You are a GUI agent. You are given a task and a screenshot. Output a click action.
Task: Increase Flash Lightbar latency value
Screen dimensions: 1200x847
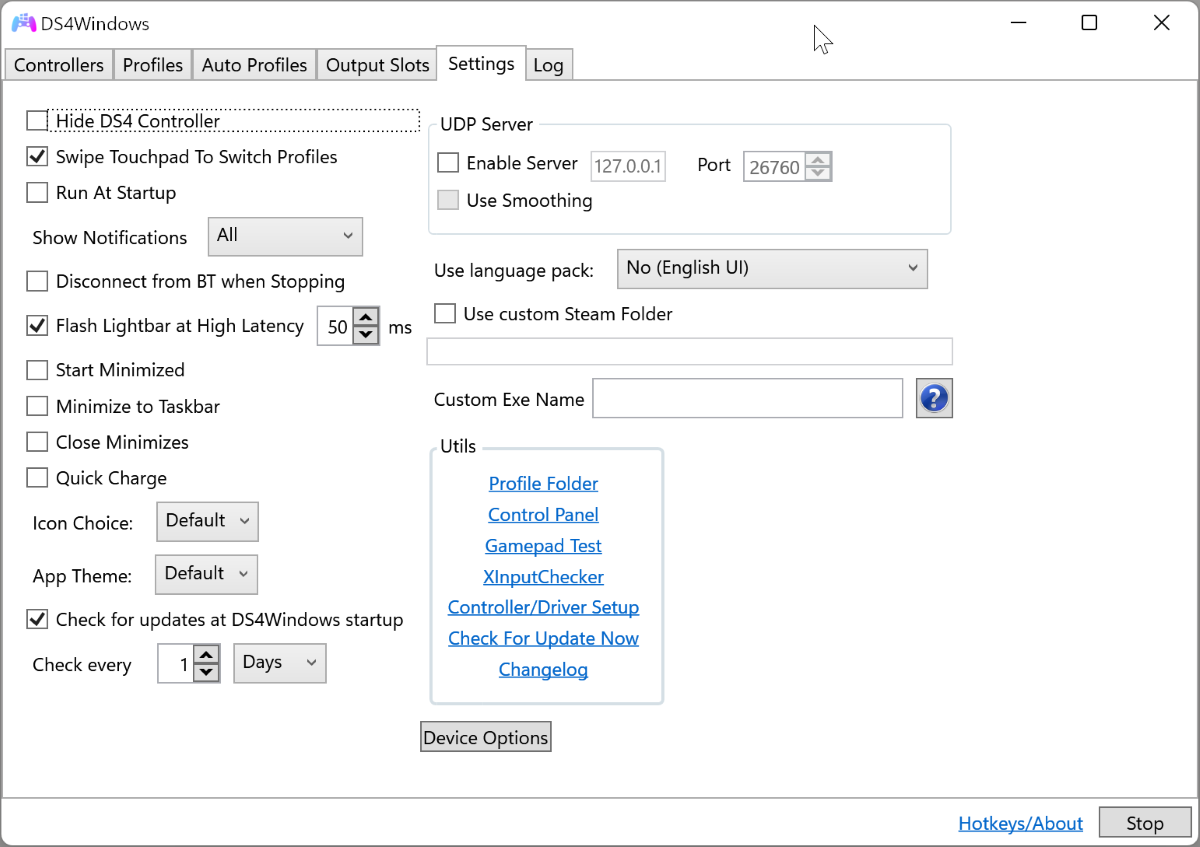tap(366, 319)
